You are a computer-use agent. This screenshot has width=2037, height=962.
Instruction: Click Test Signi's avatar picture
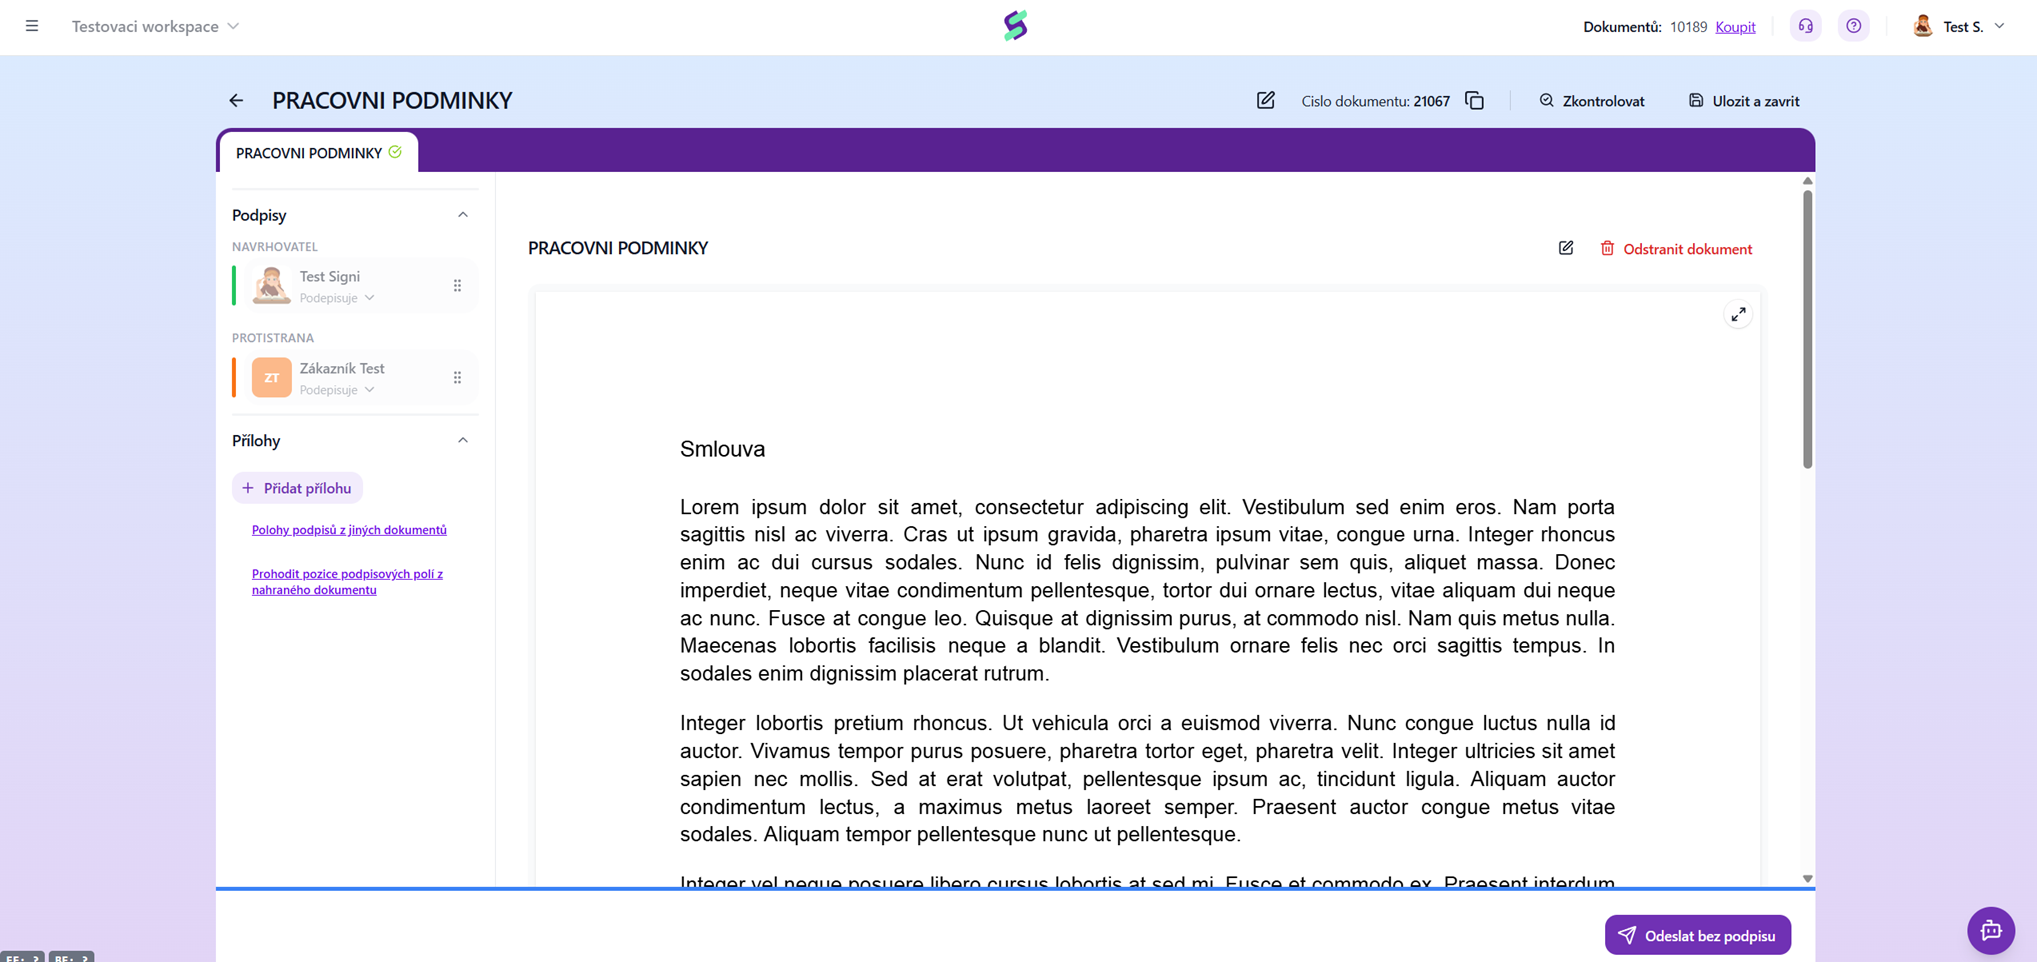click(x=271, y=285)
